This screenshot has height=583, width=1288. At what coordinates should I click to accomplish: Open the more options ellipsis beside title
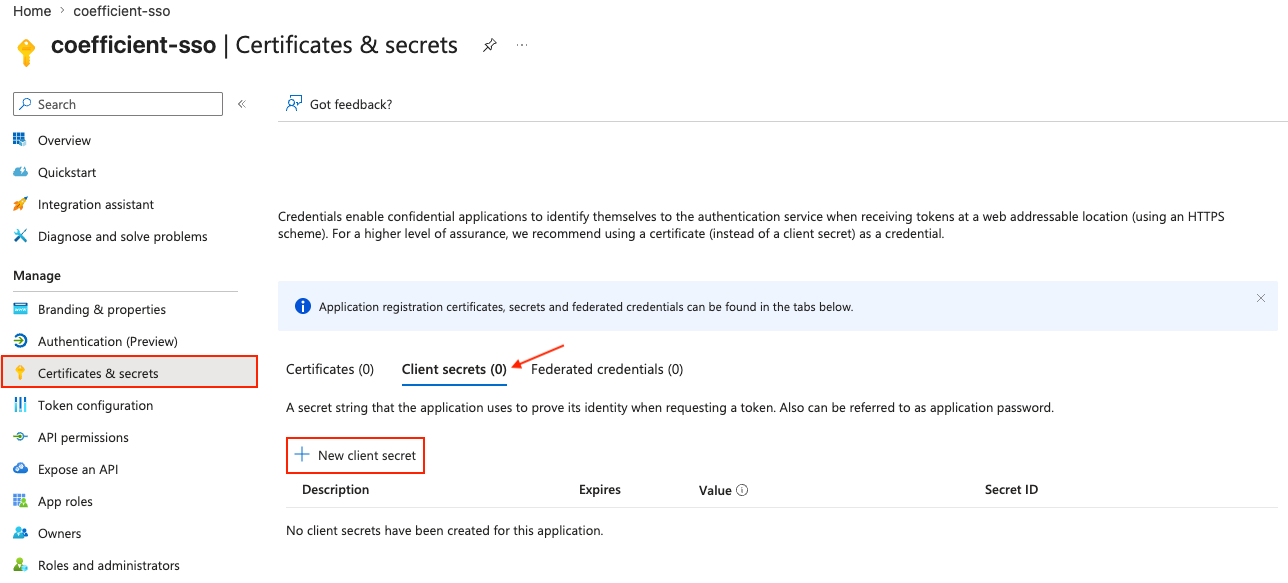click(x=522, y=46)
